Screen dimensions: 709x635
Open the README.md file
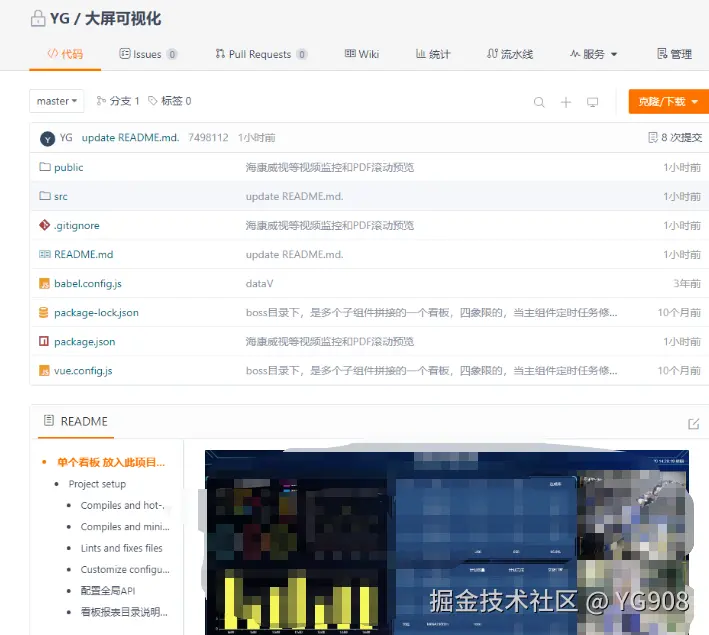click(84, 254)
